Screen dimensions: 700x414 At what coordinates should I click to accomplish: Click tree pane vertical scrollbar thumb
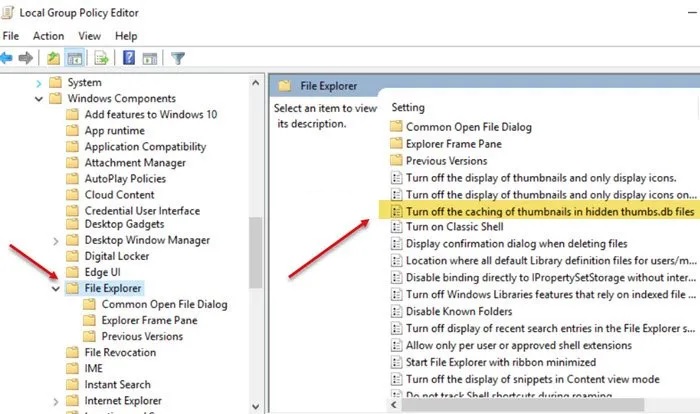[256, 253]
